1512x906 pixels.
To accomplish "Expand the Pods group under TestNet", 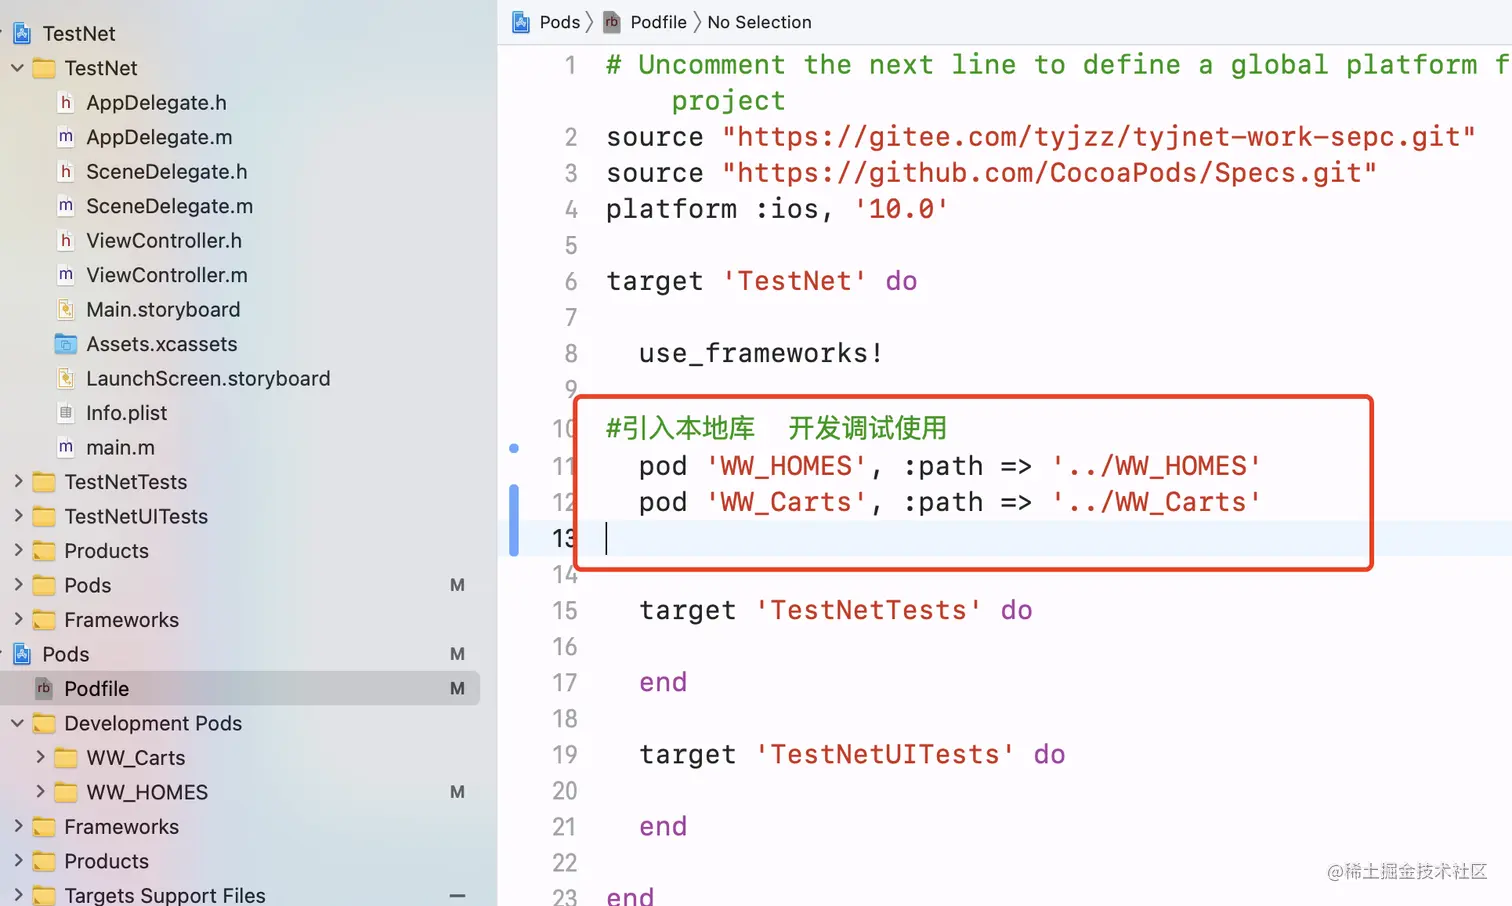I will click(18, 585).
